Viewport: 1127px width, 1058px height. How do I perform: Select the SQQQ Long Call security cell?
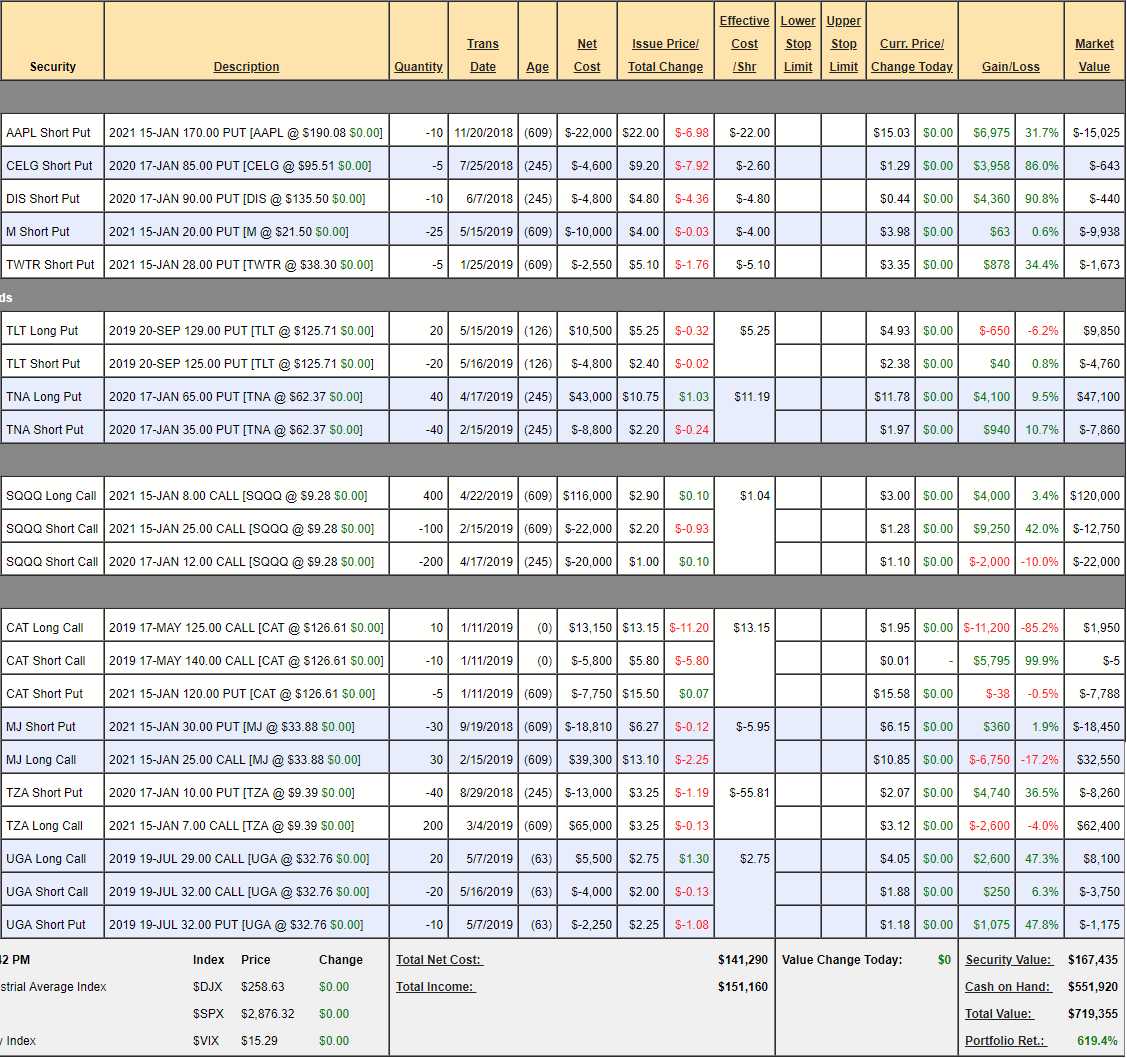(x=51, y=496)
